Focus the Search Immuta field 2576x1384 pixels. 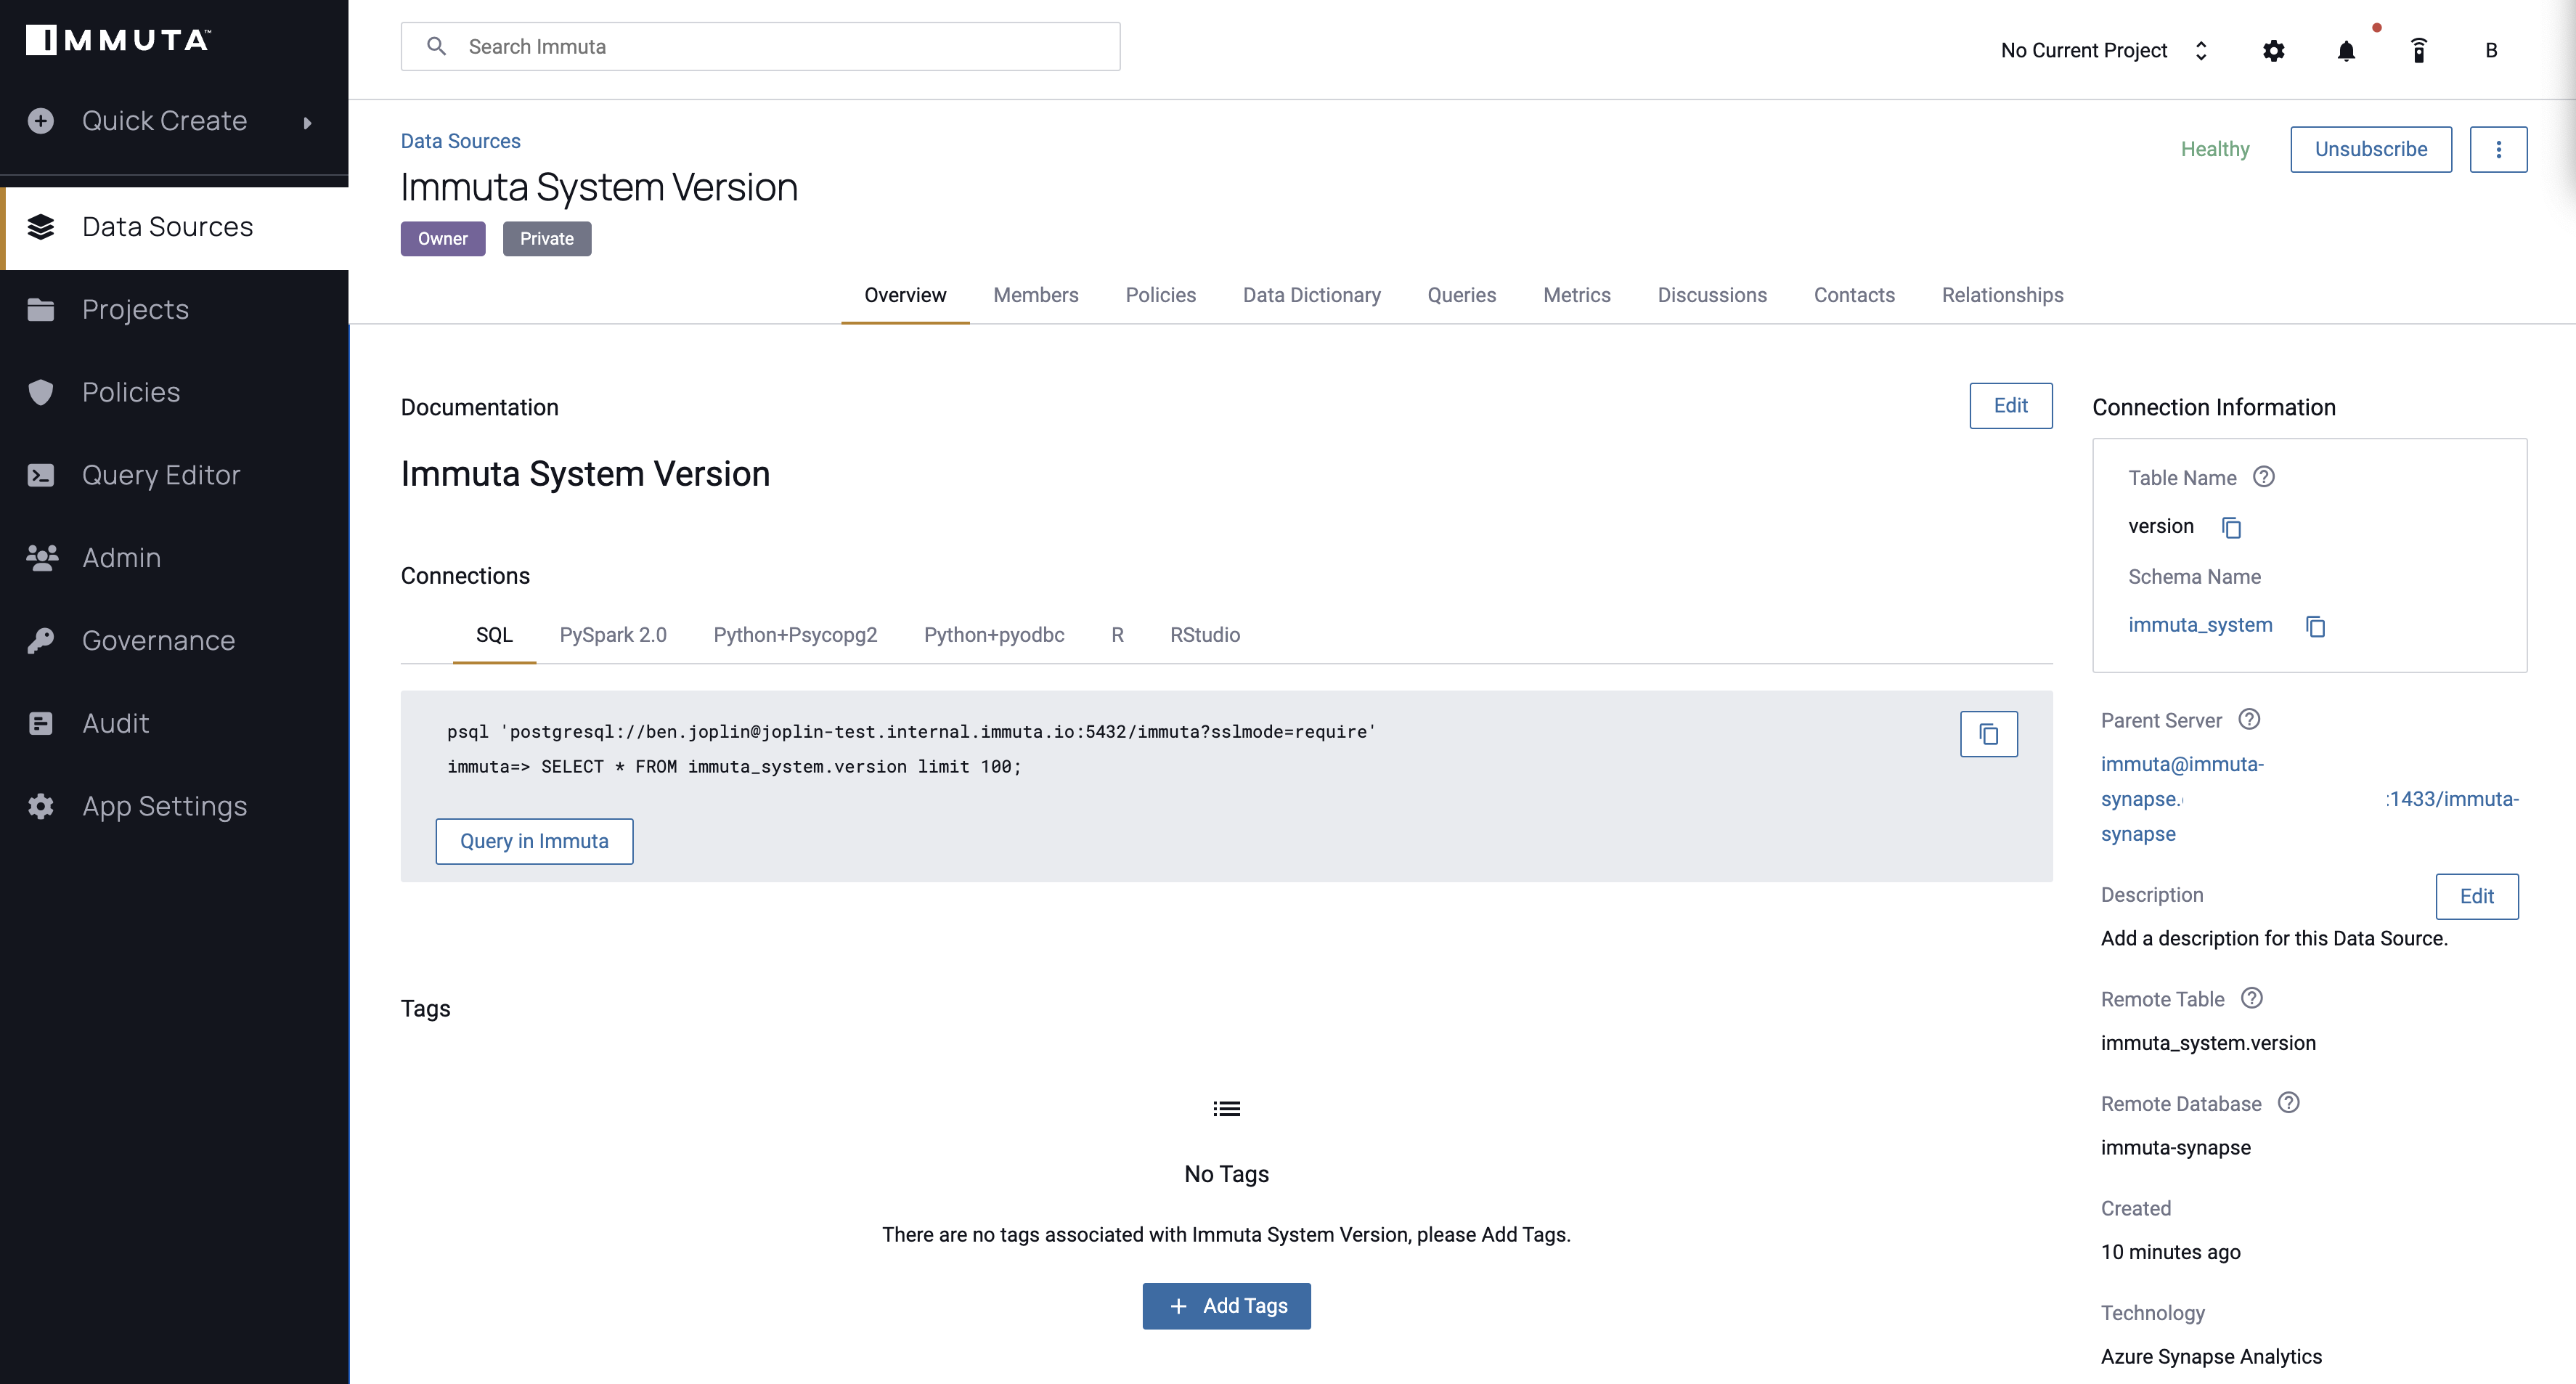(760, 47)
